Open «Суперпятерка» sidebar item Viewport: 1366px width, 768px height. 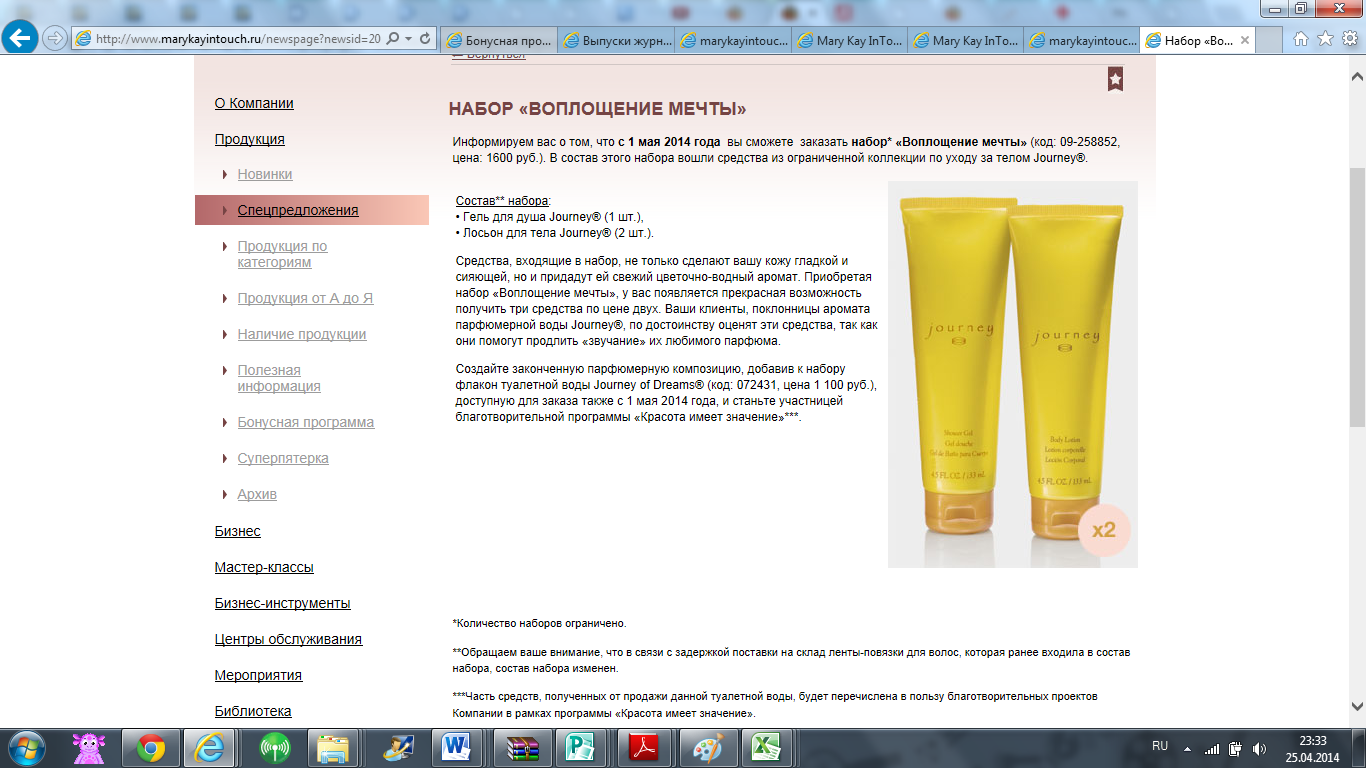click(283, 458)
